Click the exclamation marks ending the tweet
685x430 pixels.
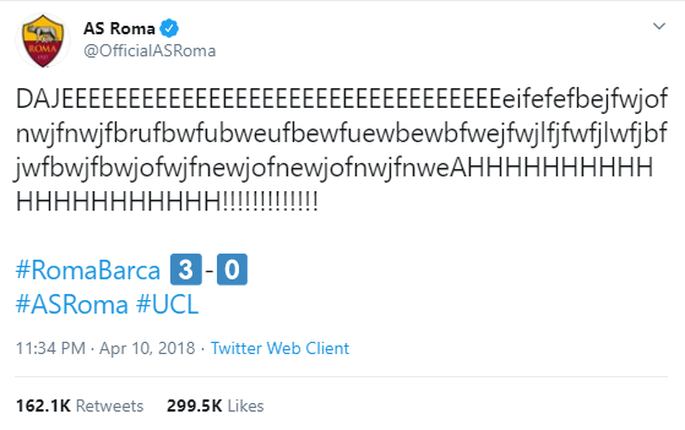coord(270,201)
